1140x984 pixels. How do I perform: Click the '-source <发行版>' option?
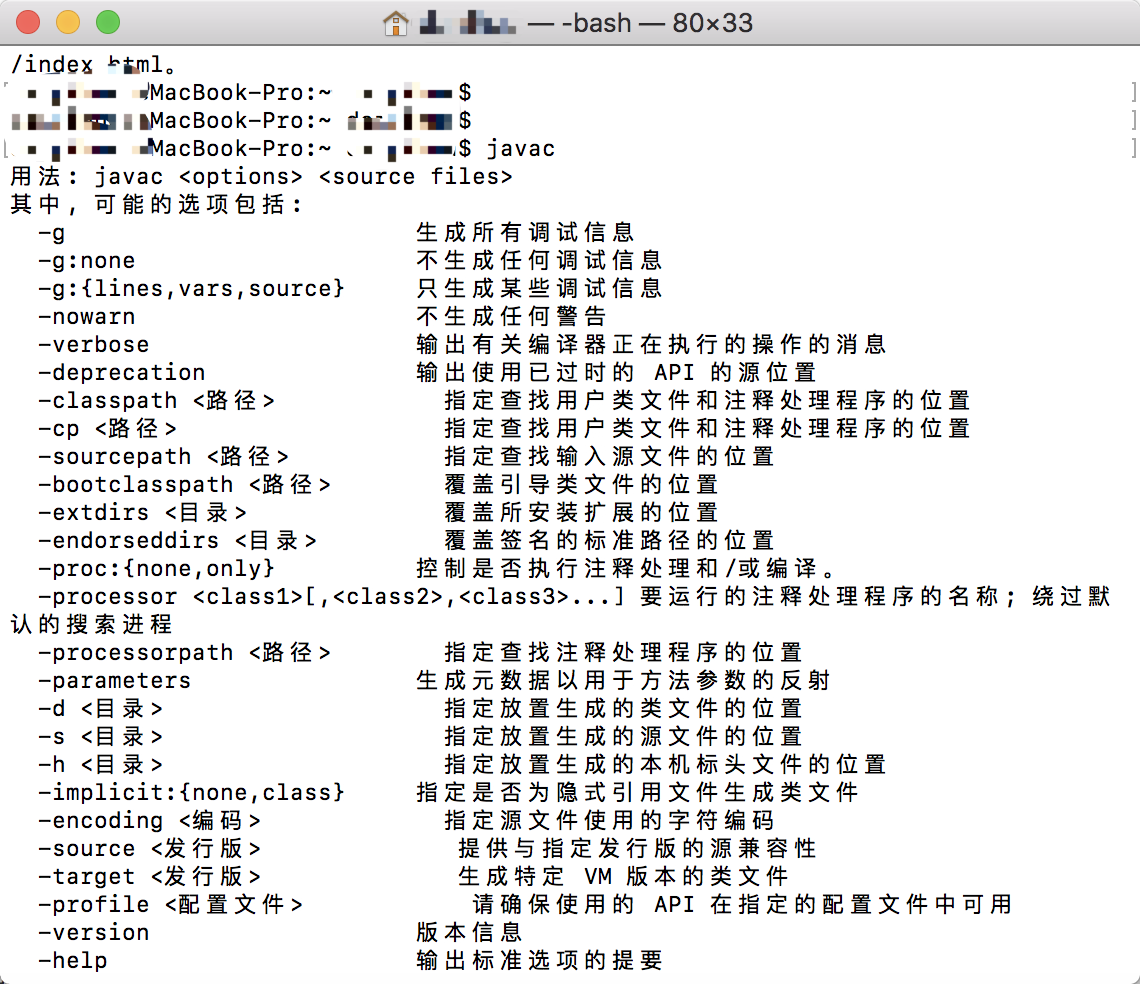pyautogui.click(x=150, y=849)
